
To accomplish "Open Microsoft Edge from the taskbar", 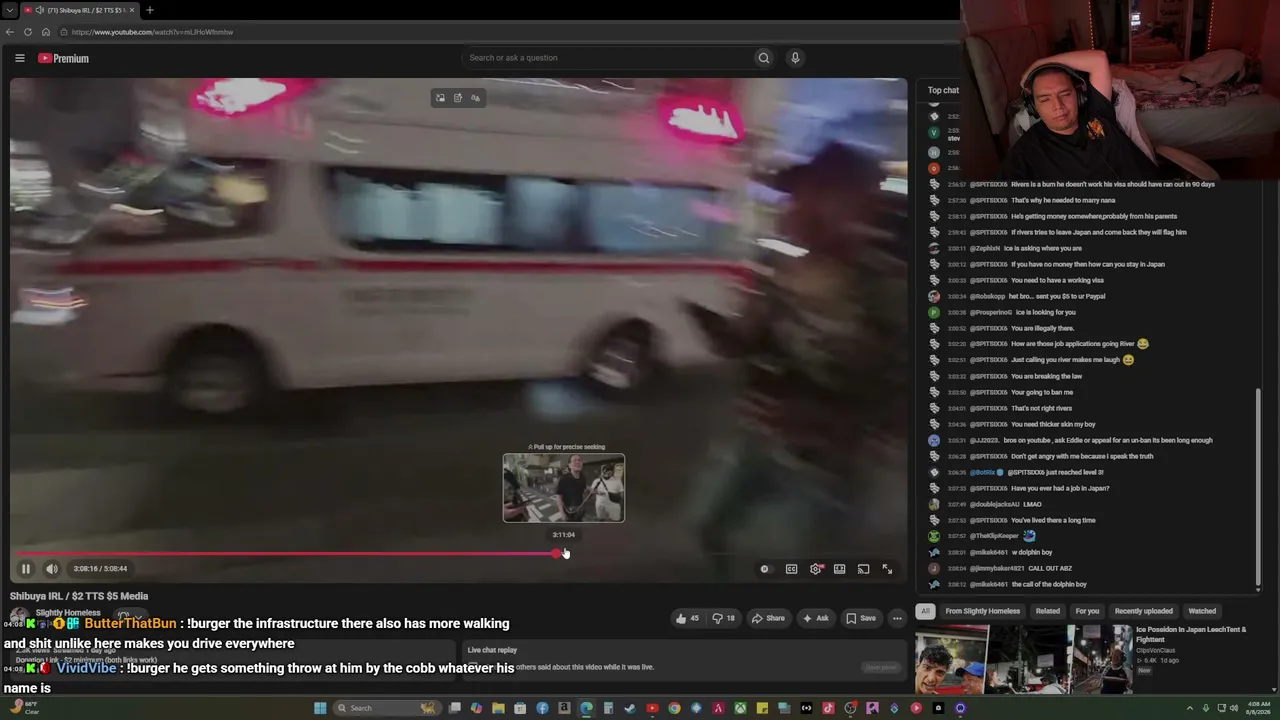I will 586,708.
